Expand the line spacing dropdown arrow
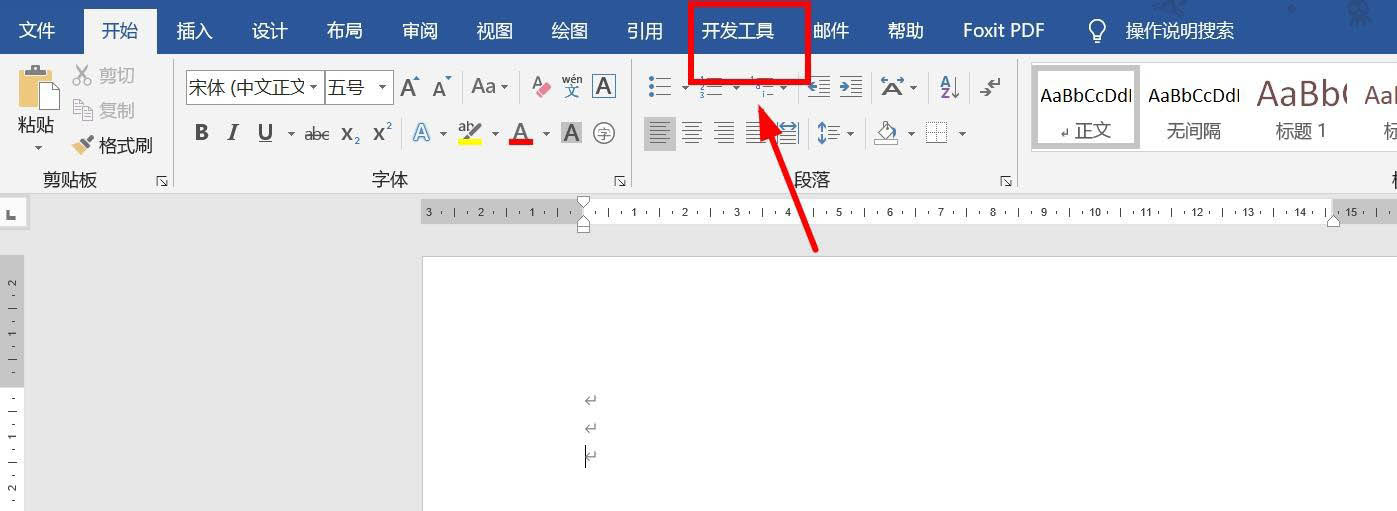Screen dimensions: 1397x511 [x=850, y=134]
